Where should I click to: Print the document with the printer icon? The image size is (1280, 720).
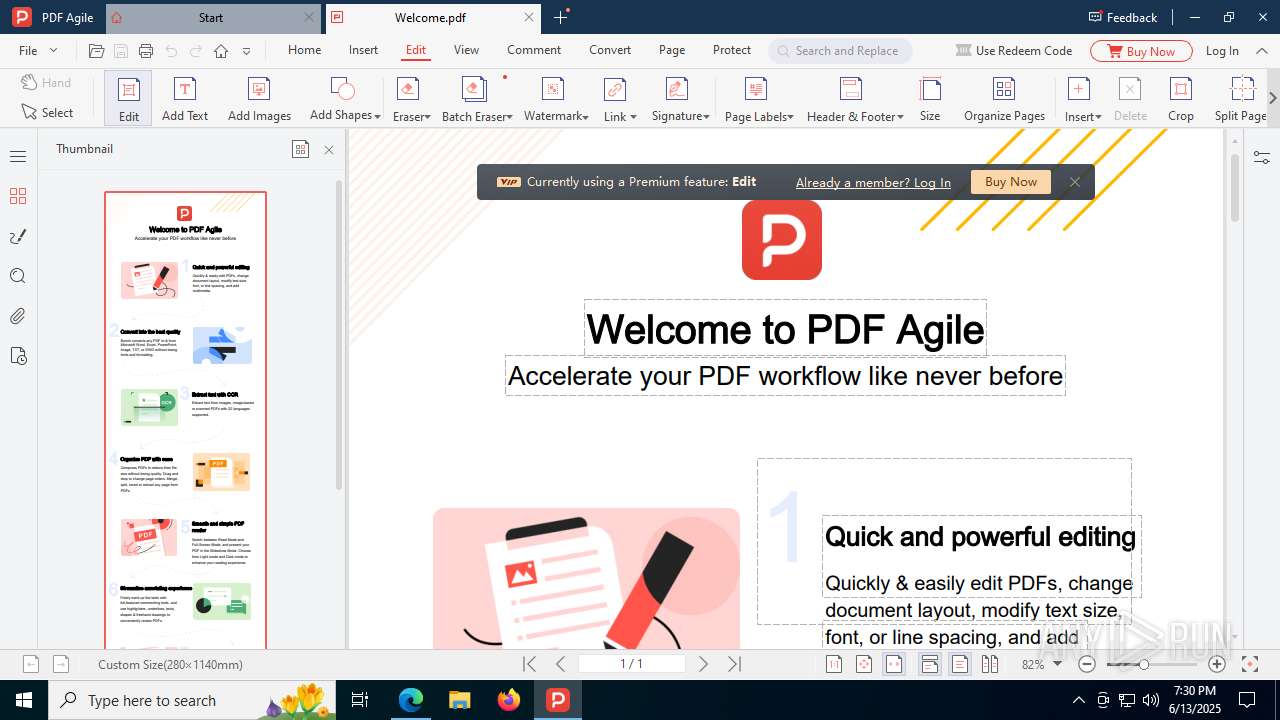[146, 51]
